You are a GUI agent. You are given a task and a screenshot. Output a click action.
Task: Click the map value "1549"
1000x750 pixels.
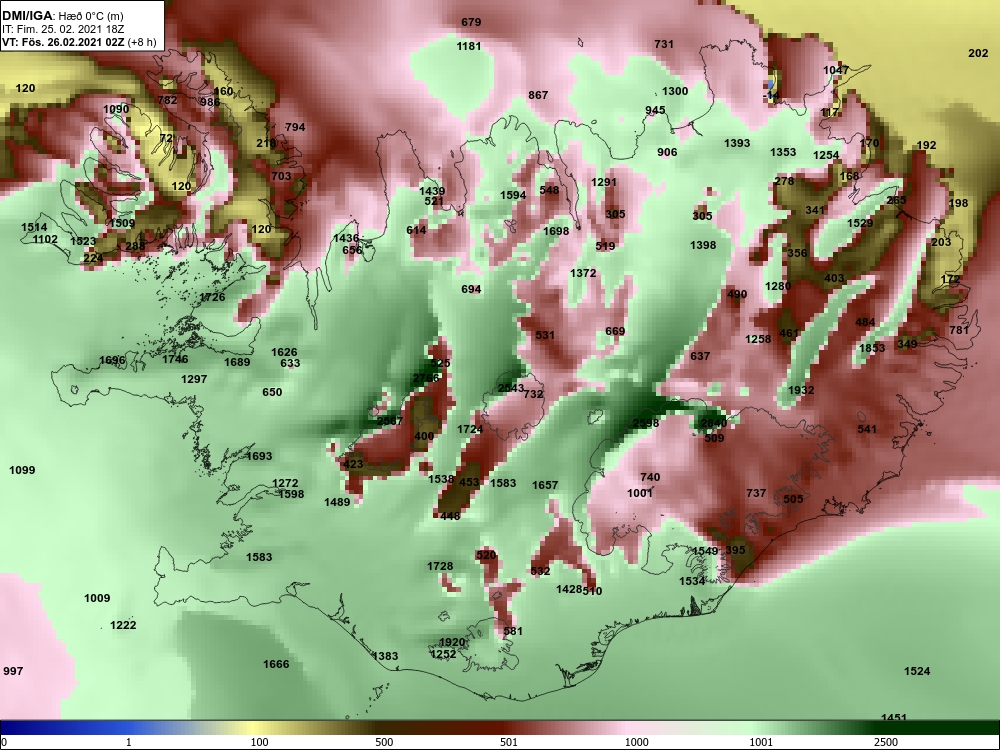click(705, 551)
